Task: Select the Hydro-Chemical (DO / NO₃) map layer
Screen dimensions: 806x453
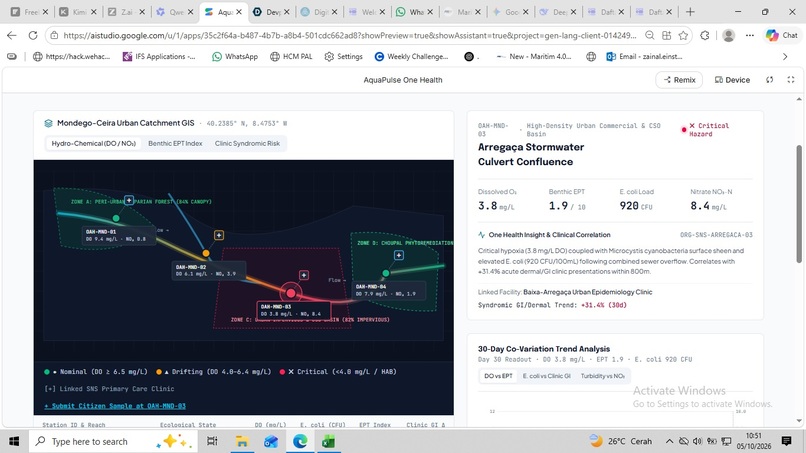Action: [94, 143]
